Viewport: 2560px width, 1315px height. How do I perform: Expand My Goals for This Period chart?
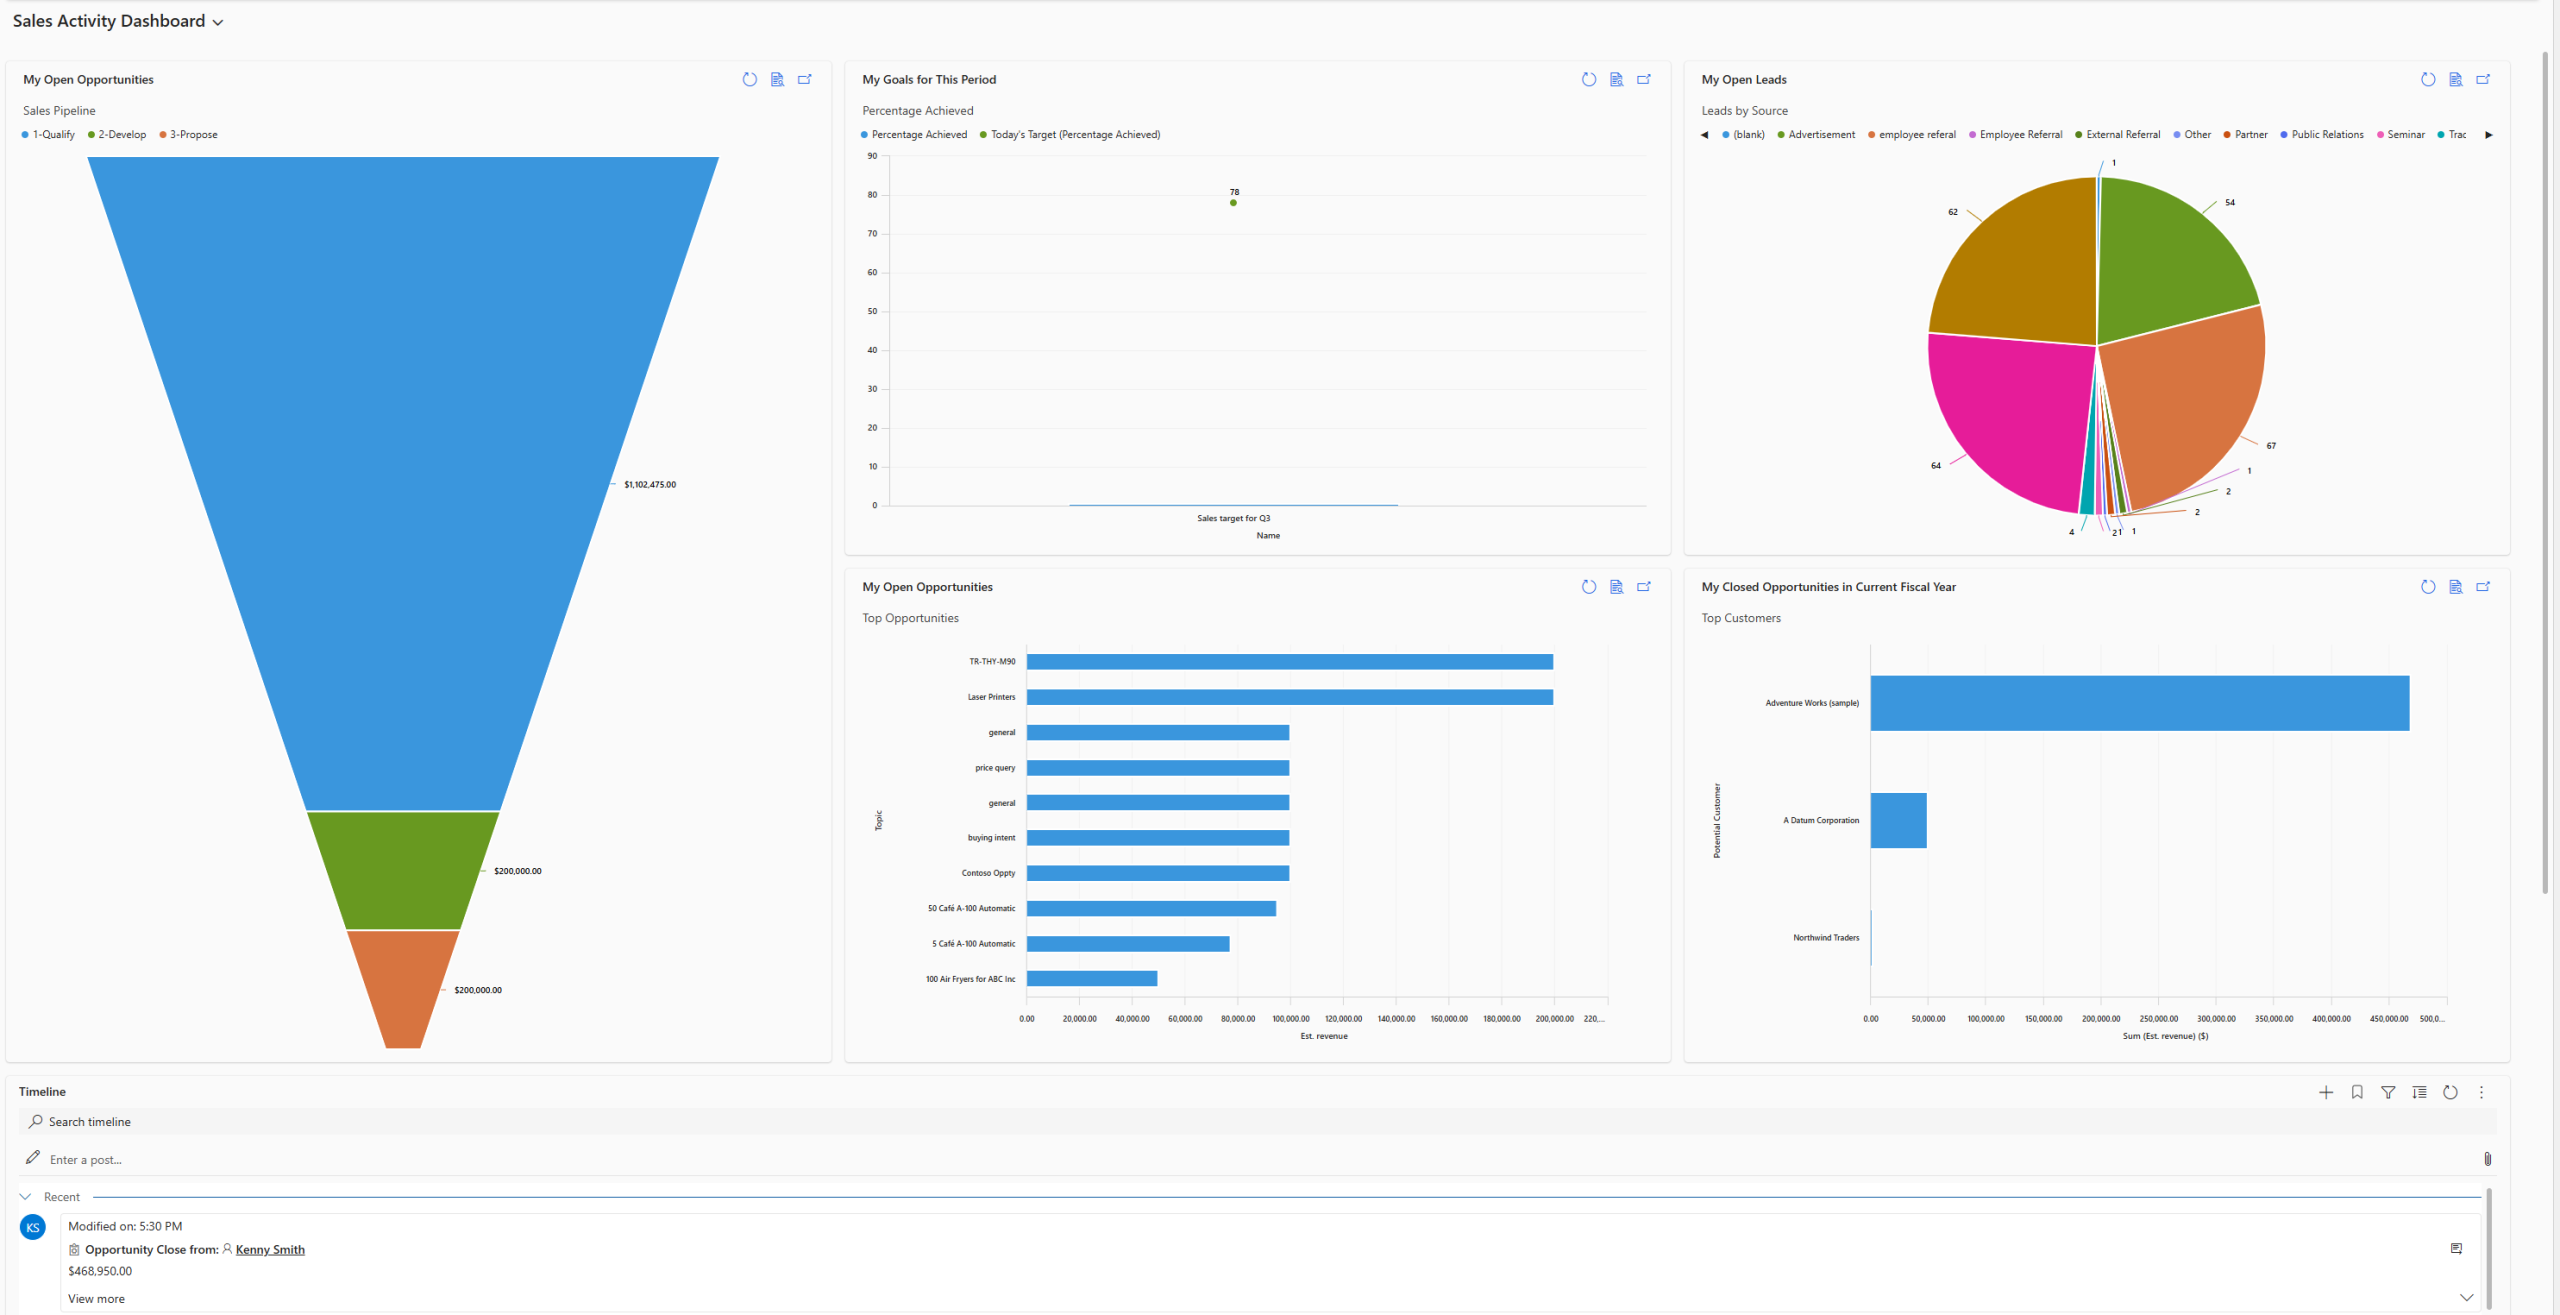click(x=1644, y=79)
